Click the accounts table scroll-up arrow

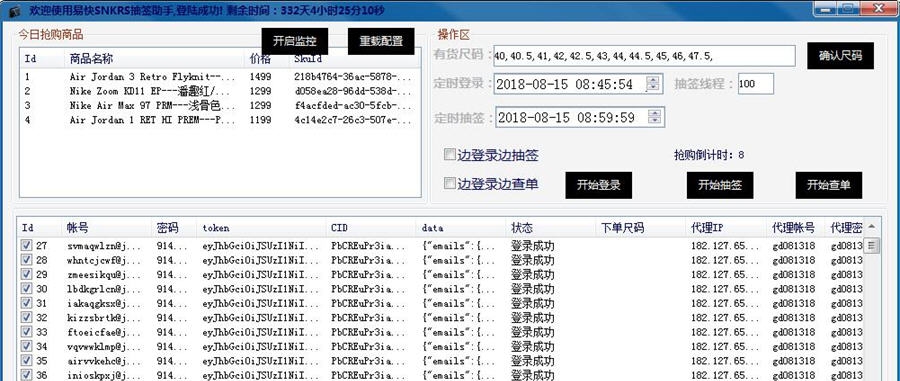click(872, 227)
